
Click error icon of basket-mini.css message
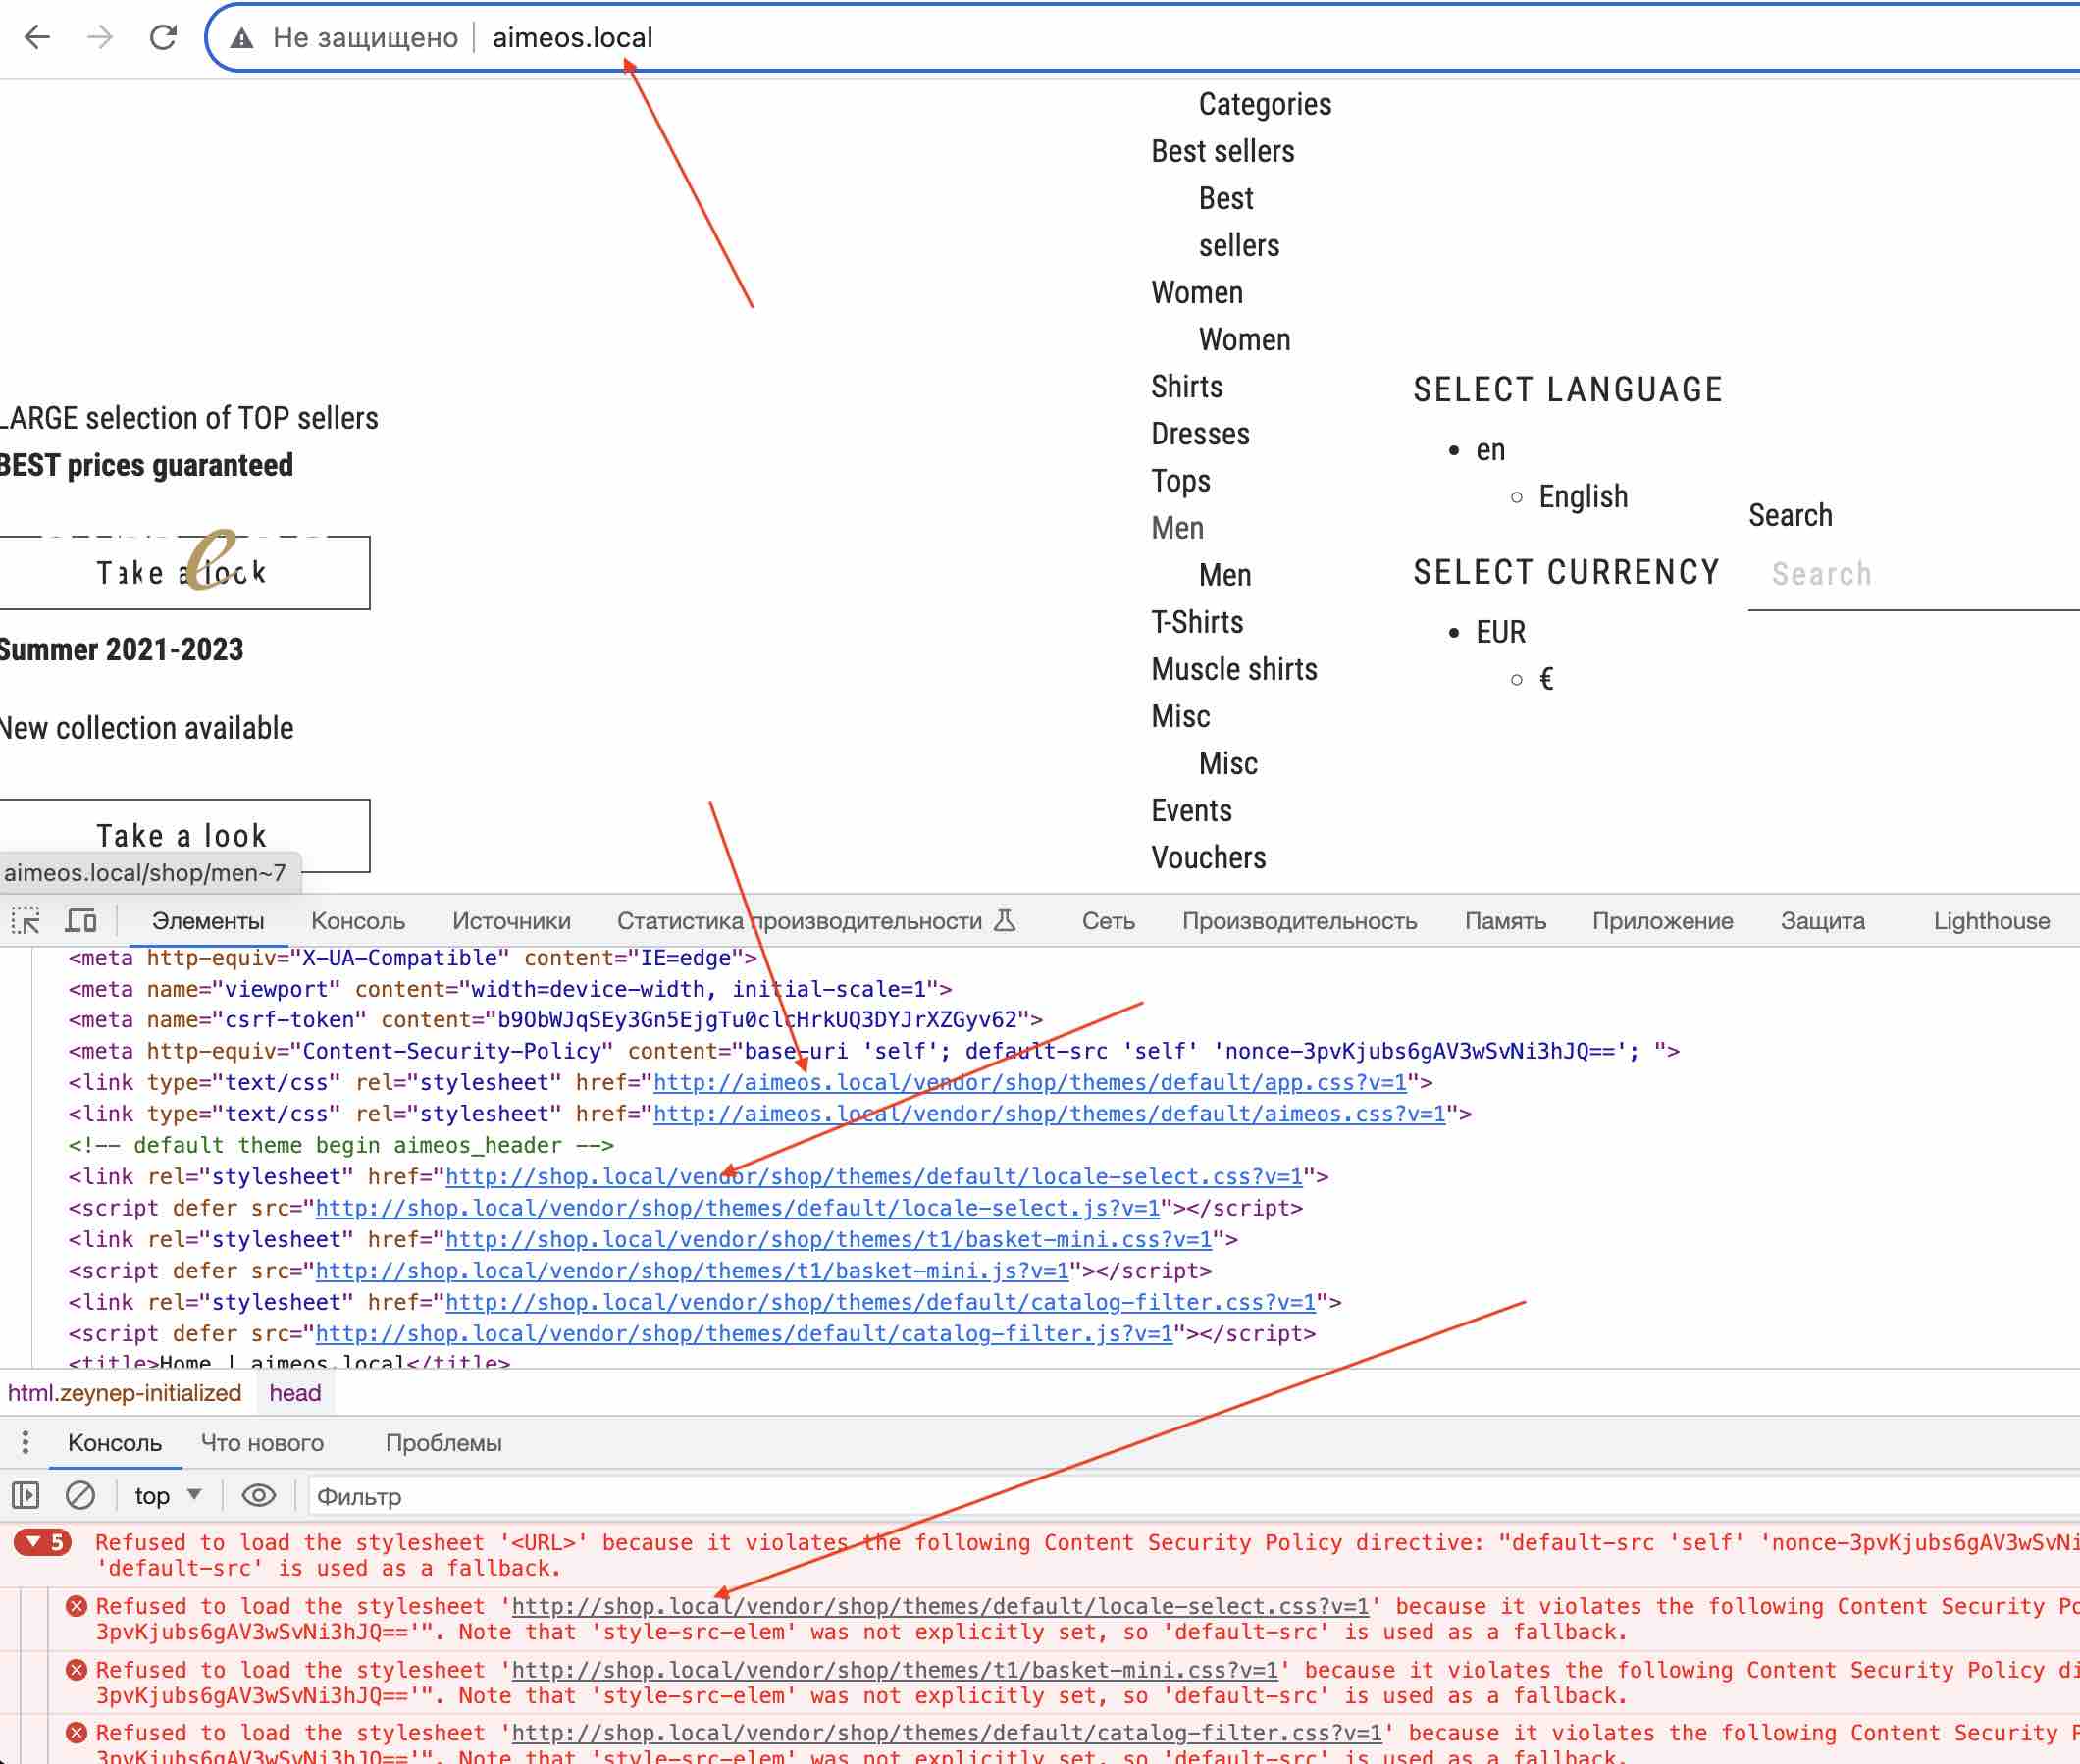76,1669
